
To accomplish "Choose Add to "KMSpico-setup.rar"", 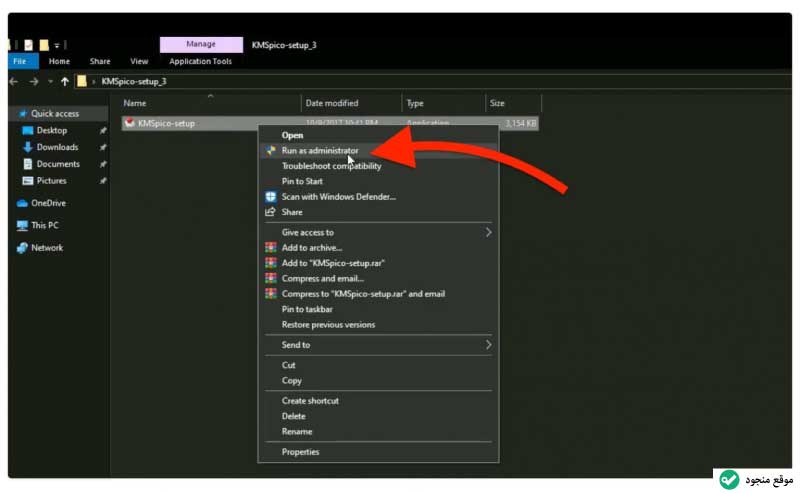I will coord(333,263).
